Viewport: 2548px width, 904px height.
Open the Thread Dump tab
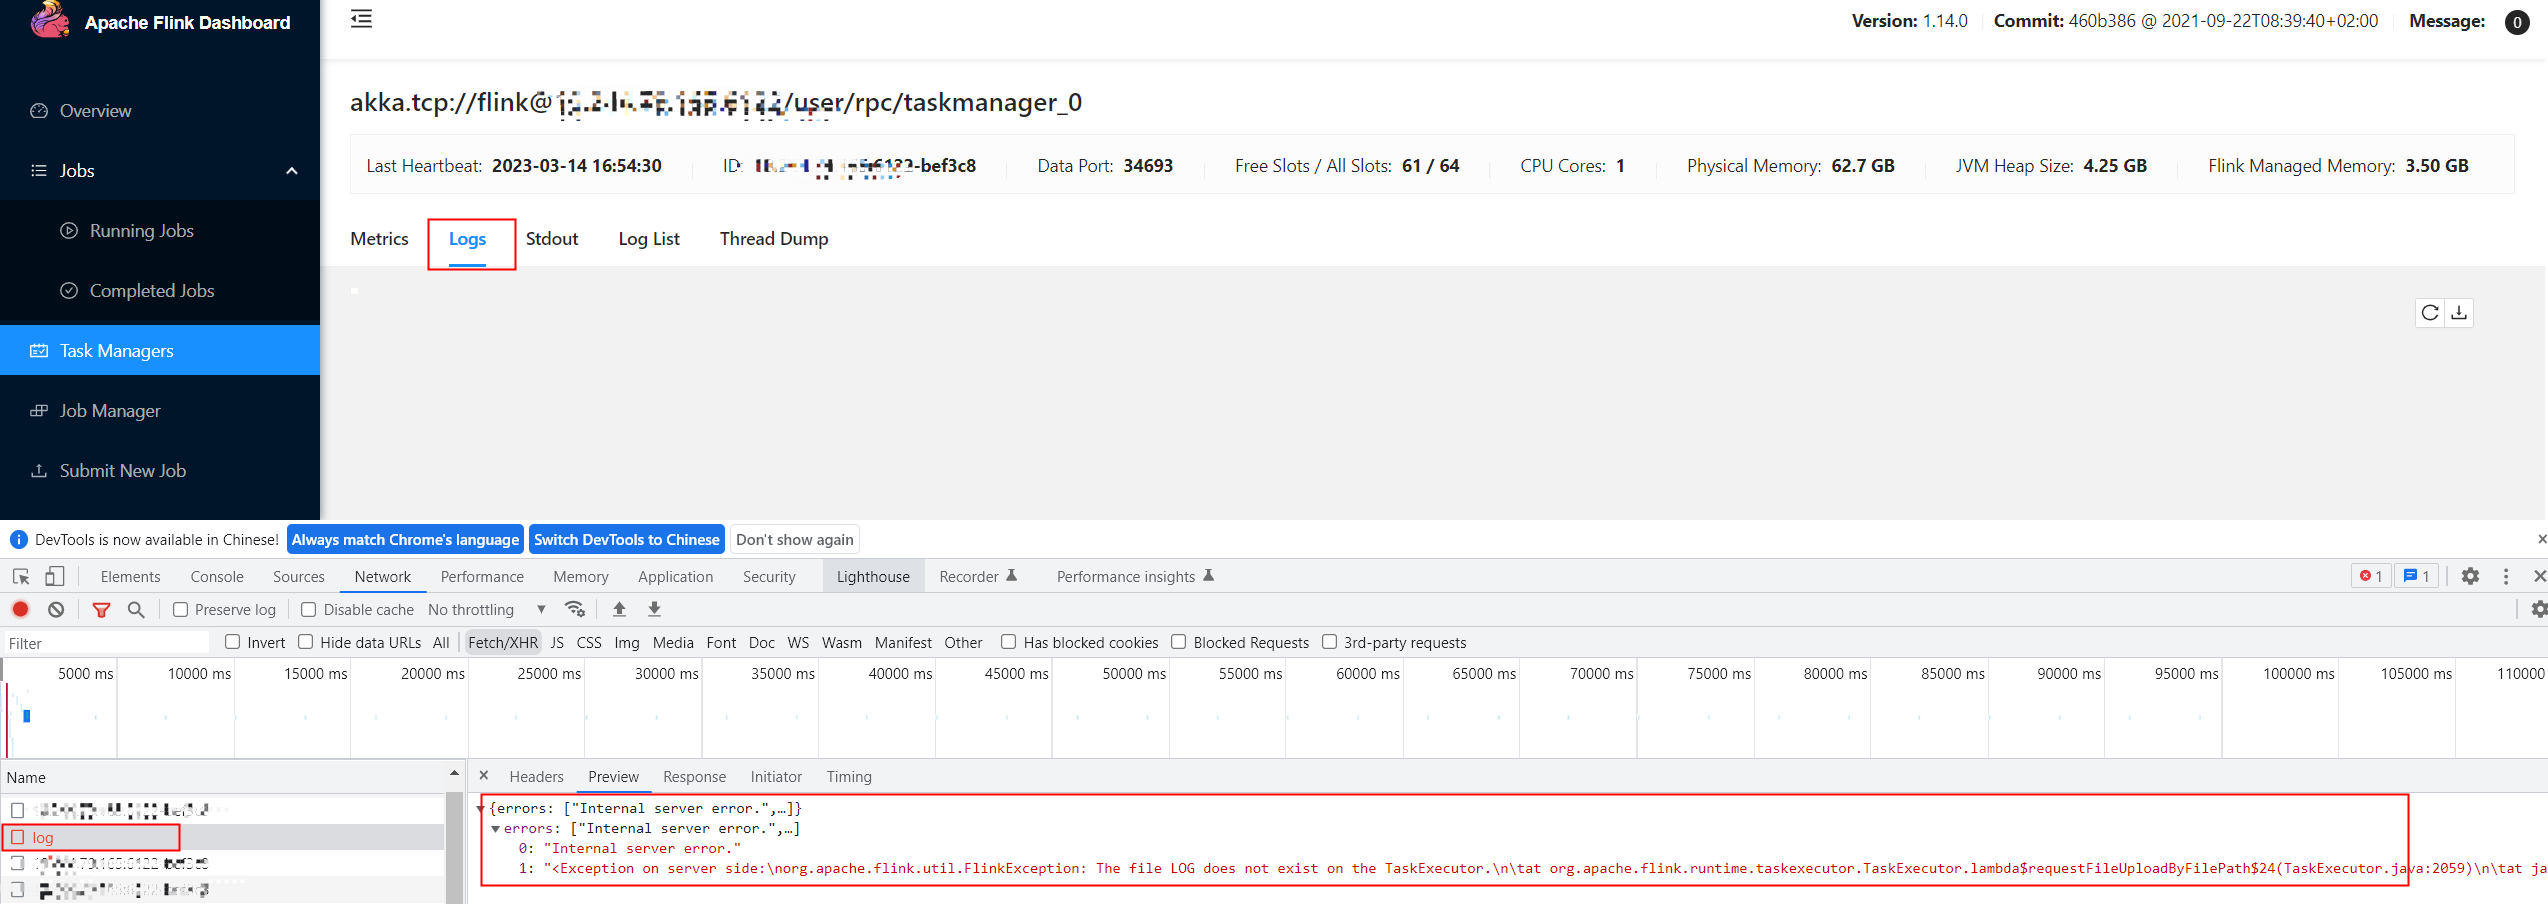[774, 239]
